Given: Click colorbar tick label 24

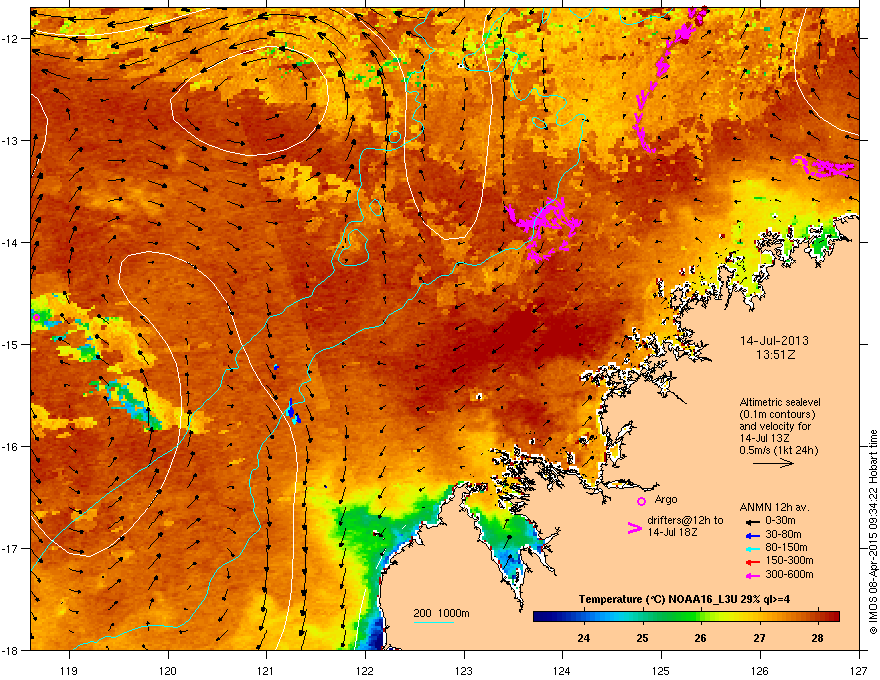Looking at the screenshot, I should coord(584,637).
